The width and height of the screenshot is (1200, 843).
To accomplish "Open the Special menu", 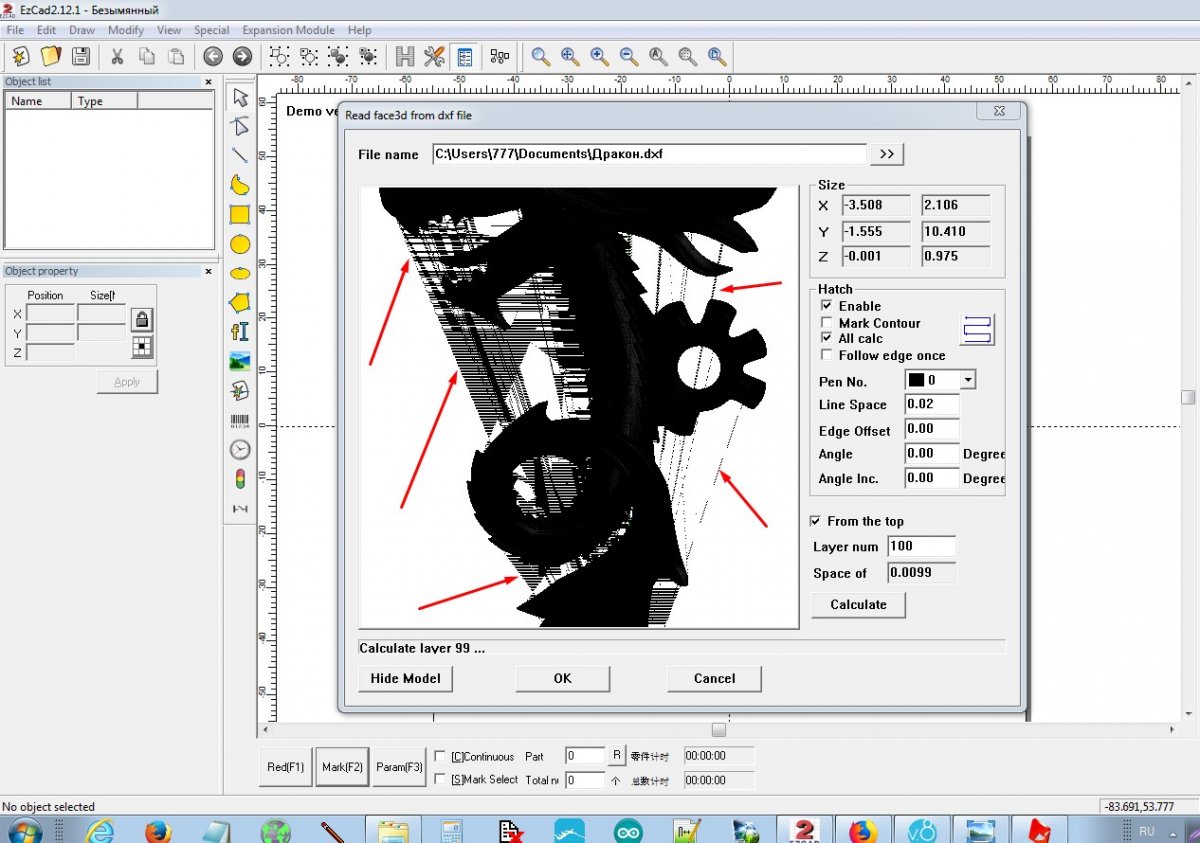I will point(211,30).
